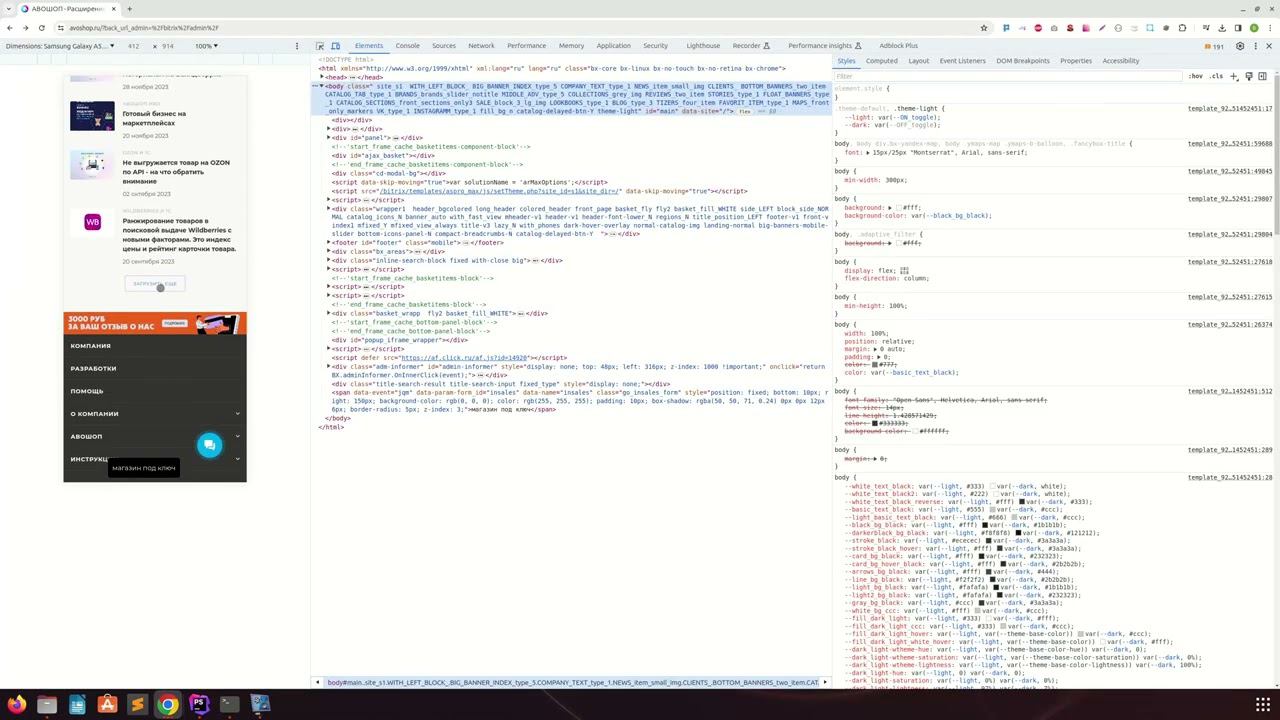
Task: Open DevTools settings gear
Action: pyautogui.click(x=1240, y=46)
